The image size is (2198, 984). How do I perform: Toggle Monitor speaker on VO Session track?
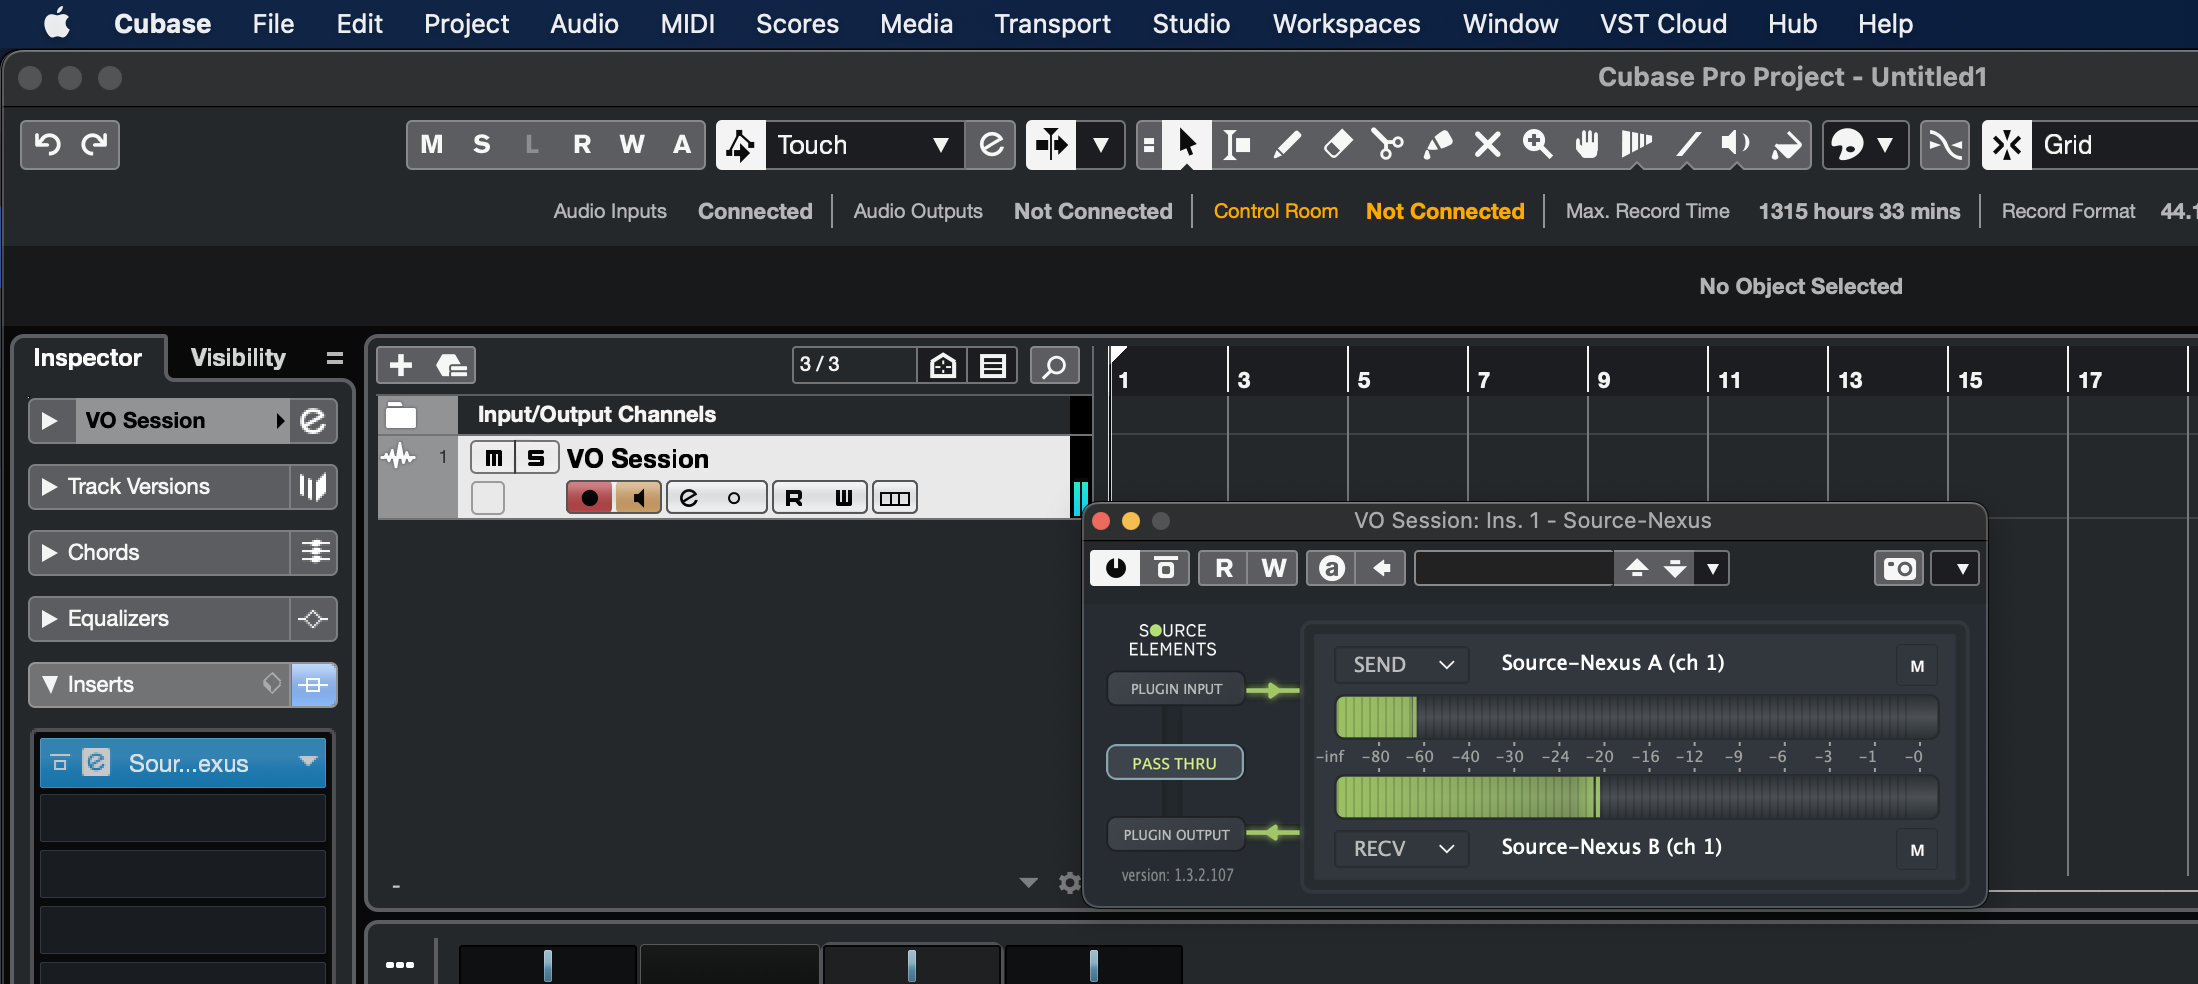(x=637, y=498)
